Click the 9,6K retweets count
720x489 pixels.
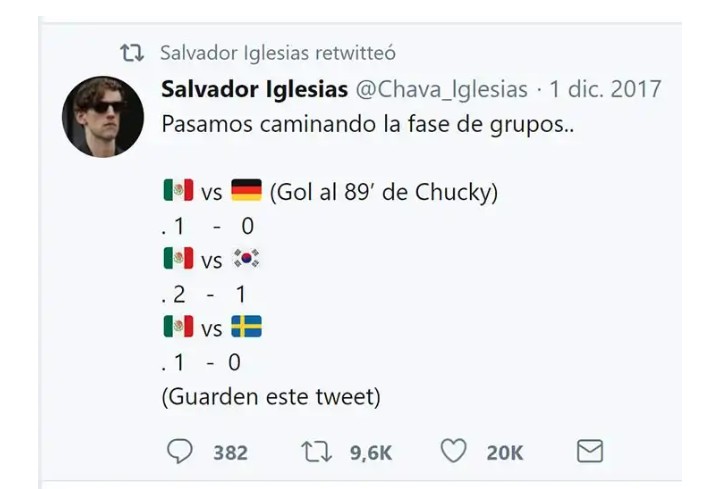[370, 453]
